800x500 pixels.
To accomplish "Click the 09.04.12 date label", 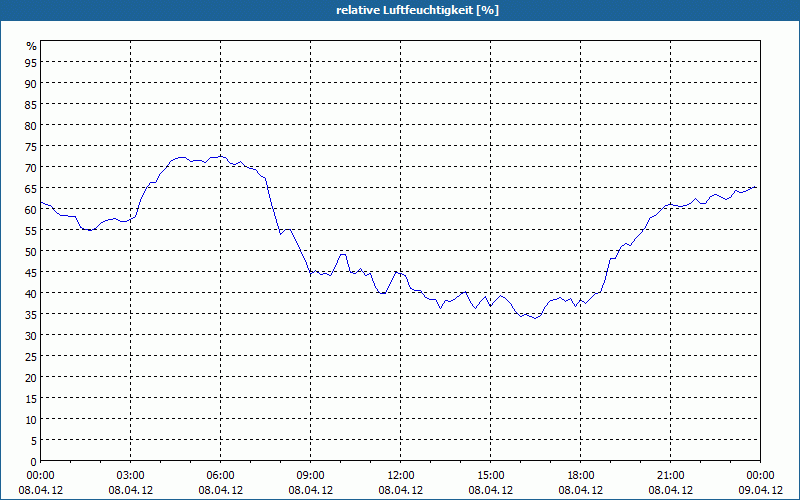I will (x=760, y=490).
